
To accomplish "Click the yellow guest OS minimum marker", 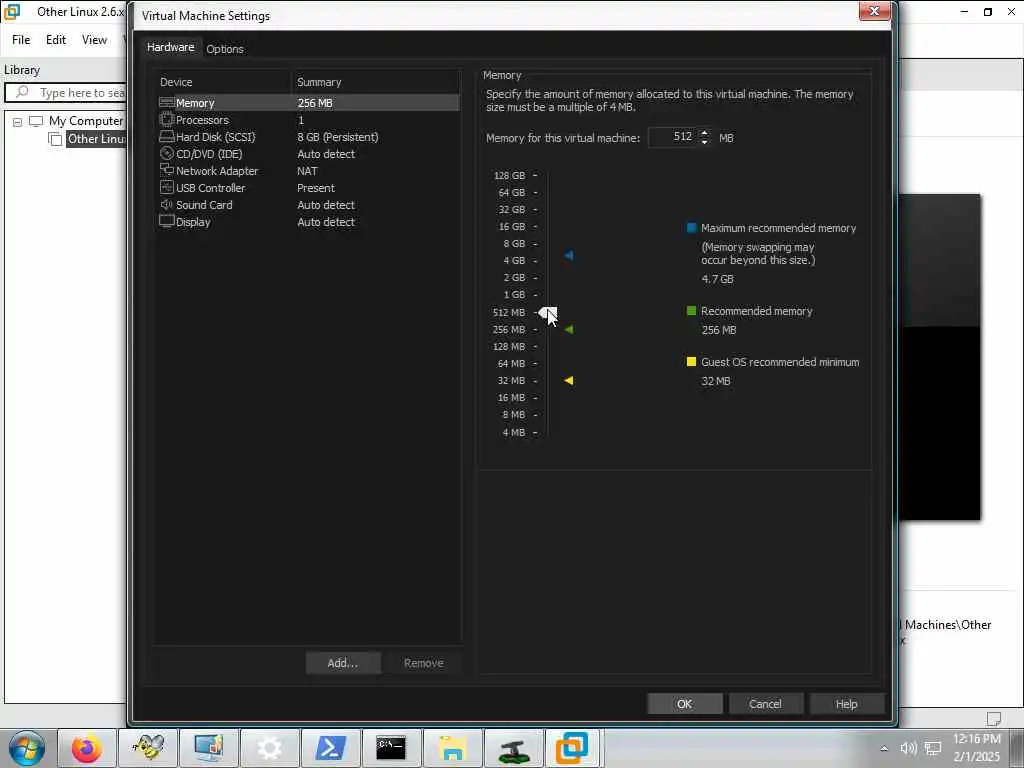I will (x=569, y=380).
